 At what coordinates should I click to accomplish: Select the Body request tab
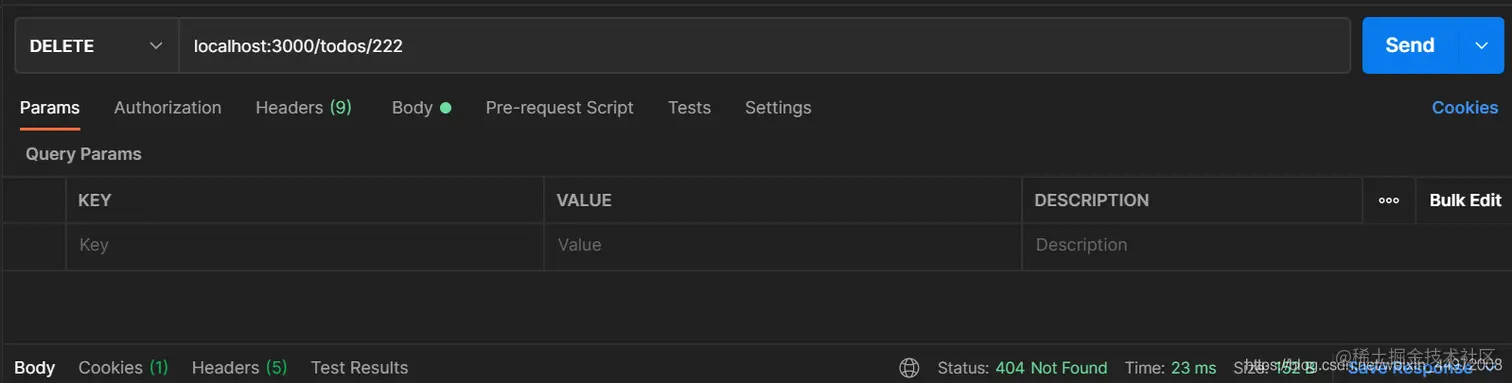[x=421, y=107]
